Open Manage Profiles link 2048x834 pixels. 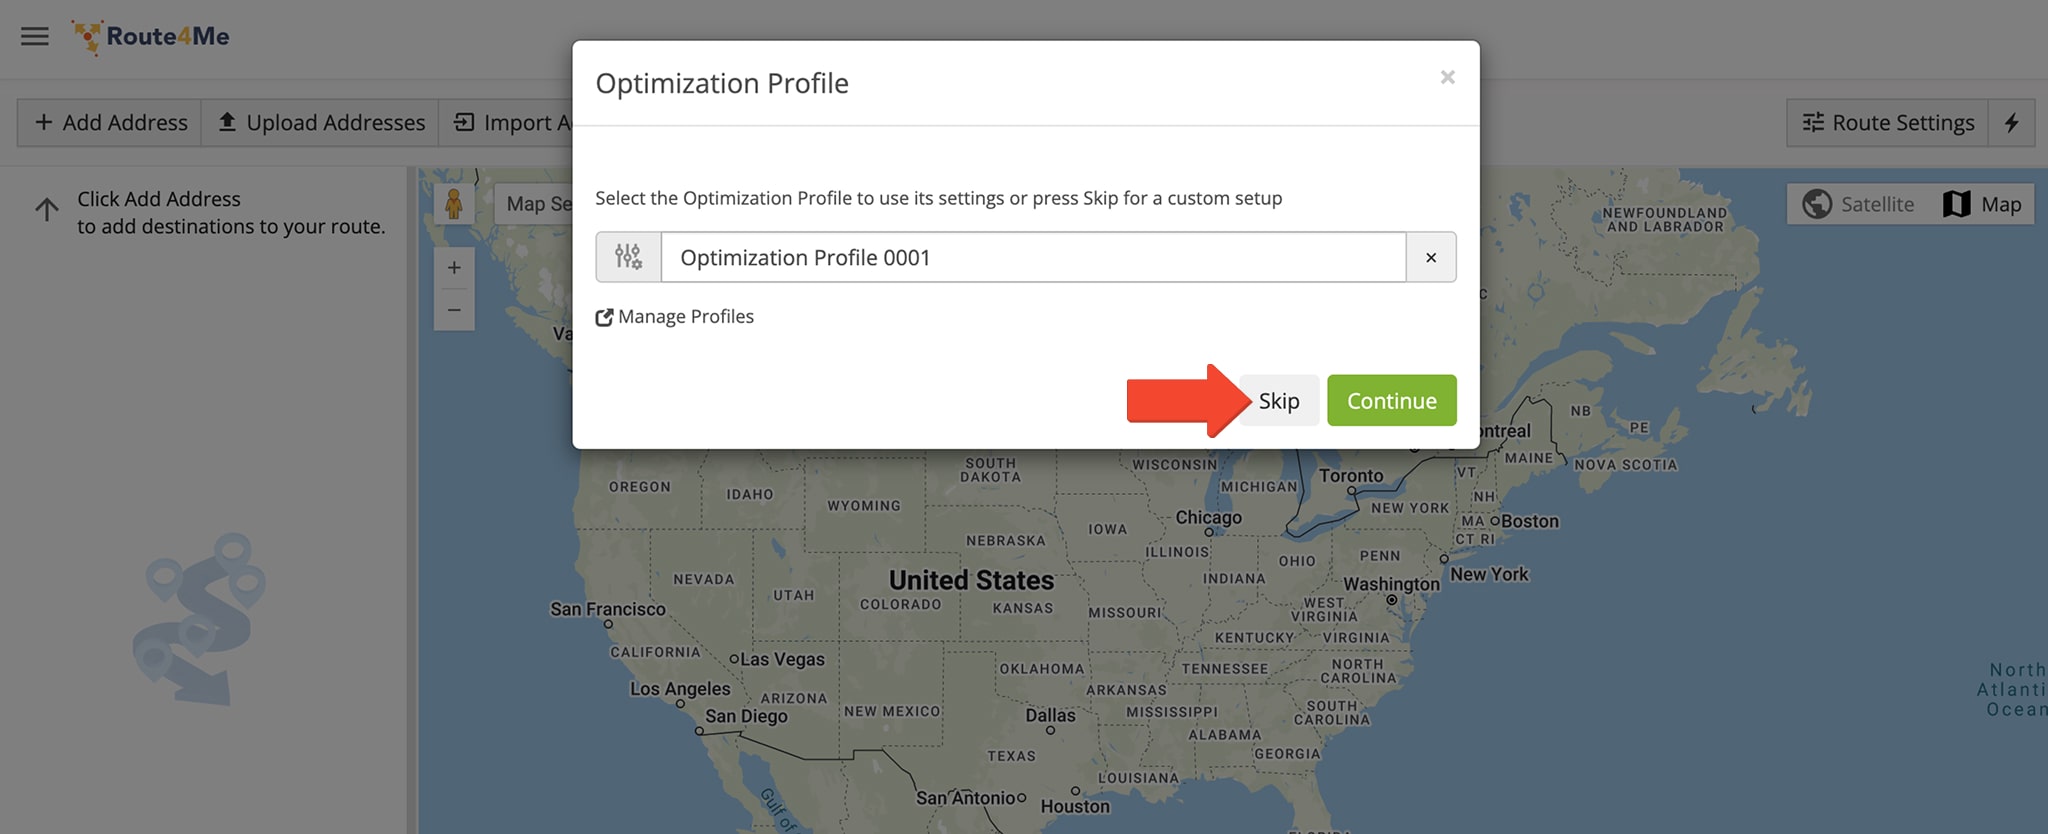(x=675, y=317)
